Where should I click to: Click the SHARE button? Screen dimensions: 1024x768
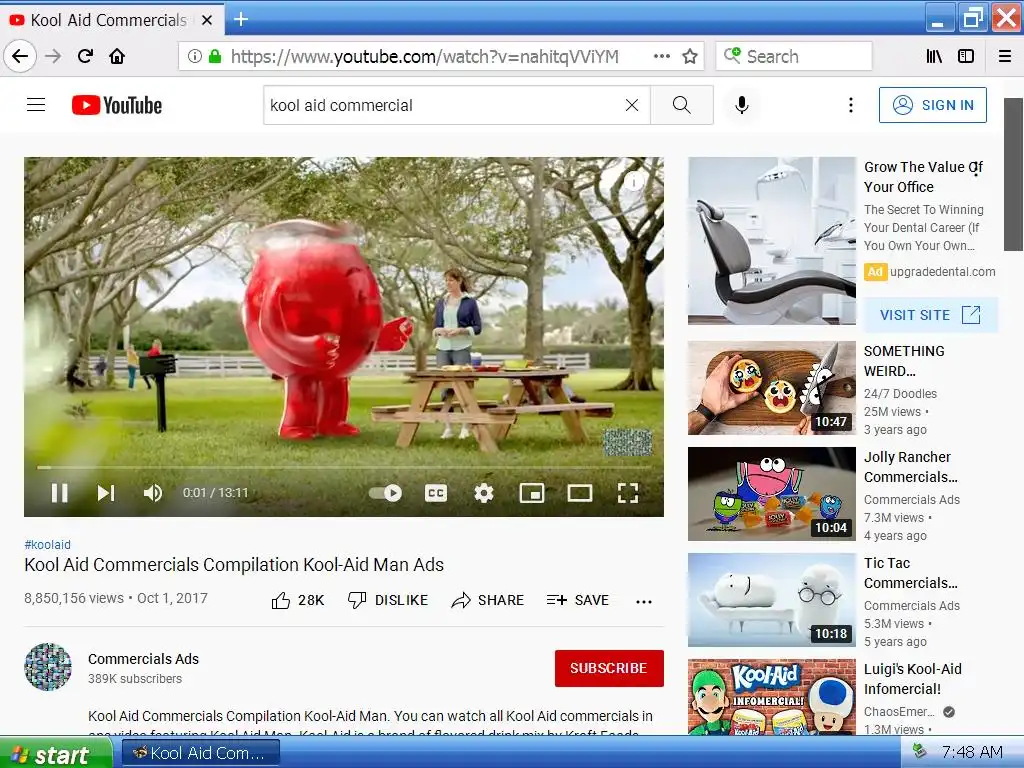tap(488, 600)
